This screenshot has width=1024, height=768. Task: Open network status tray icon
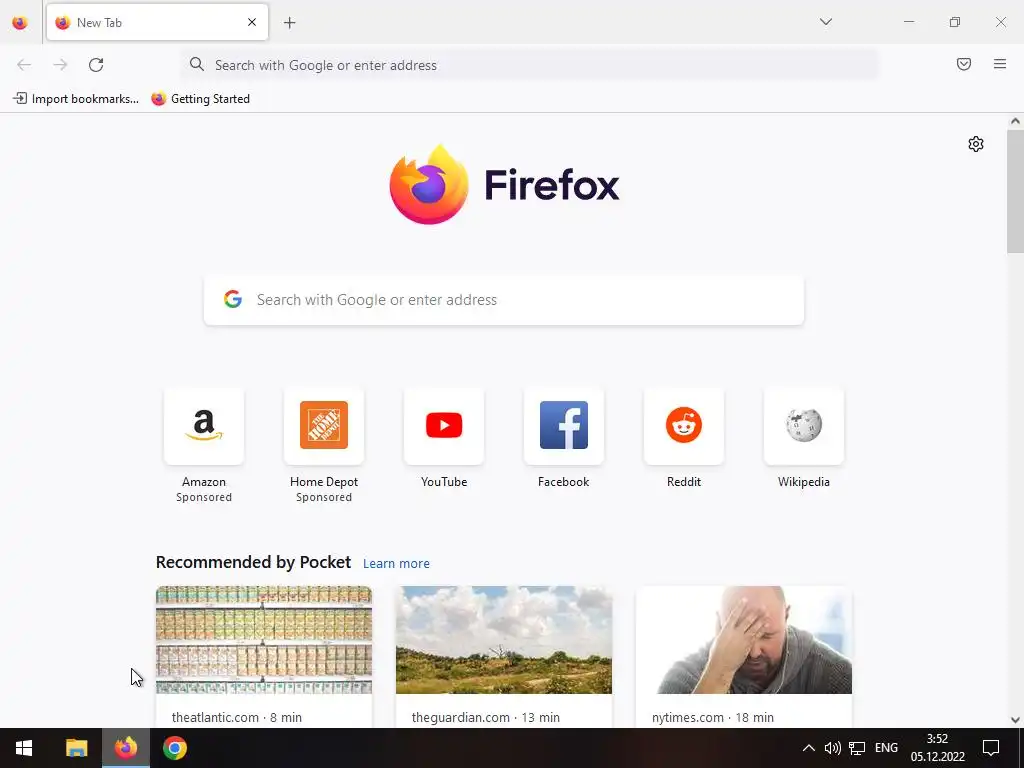[857, 748]
